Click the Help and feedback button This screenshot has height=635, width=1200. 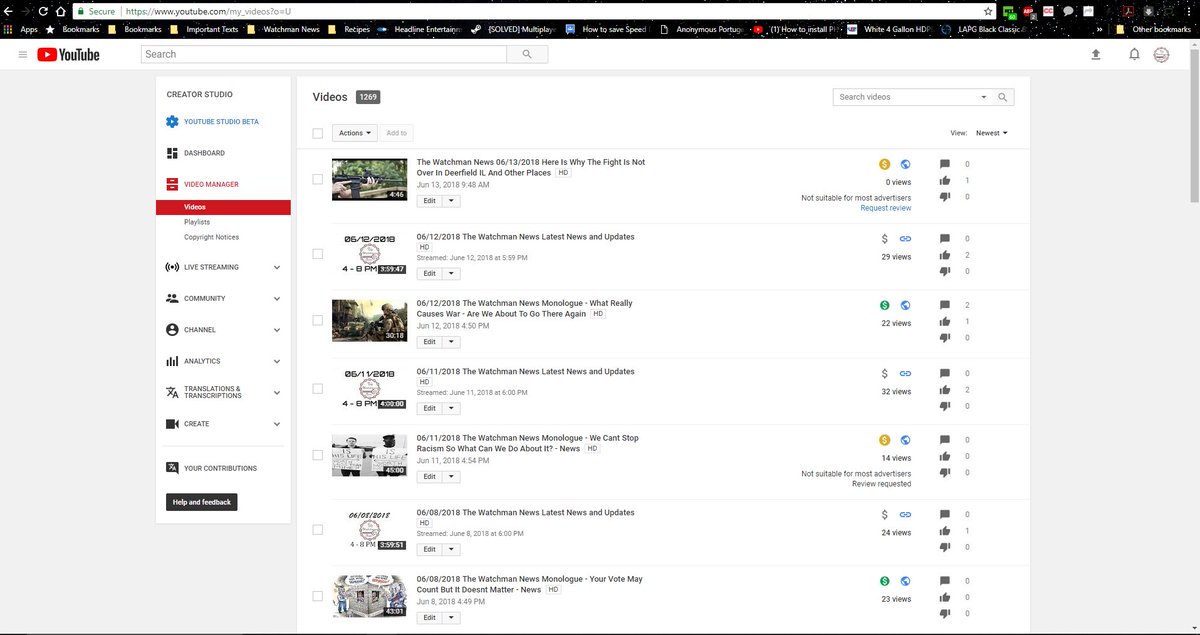[x=201, y=502]
